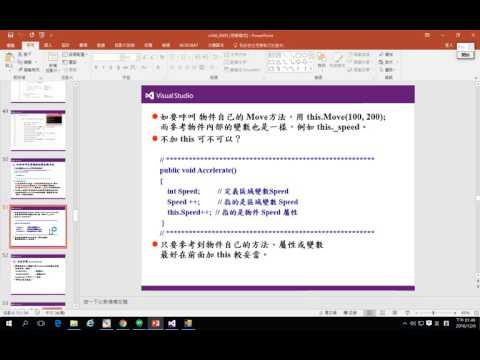The image size is (480, 360).
Task: Click the taskbar clock and date
Action: click(x=466, y=323)
